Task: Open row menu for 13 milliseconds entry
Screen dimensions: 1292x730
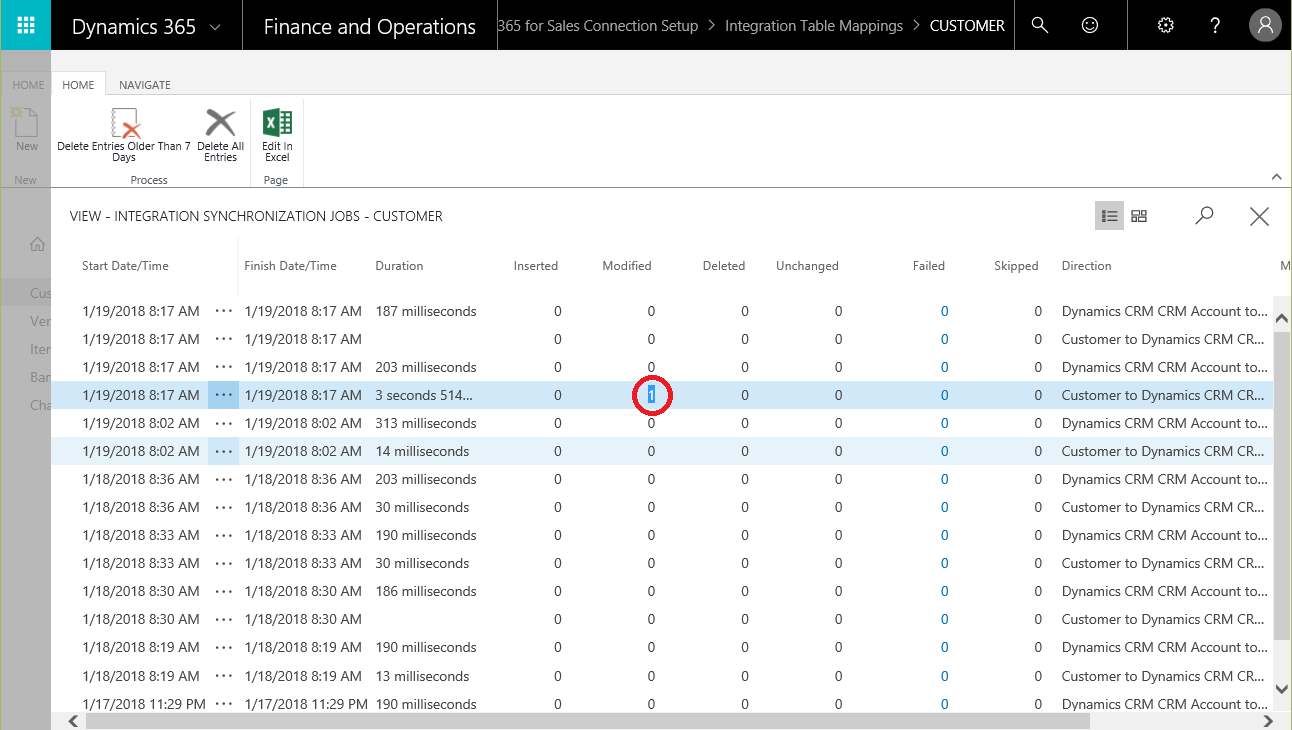Action: [x=223, y=676]
